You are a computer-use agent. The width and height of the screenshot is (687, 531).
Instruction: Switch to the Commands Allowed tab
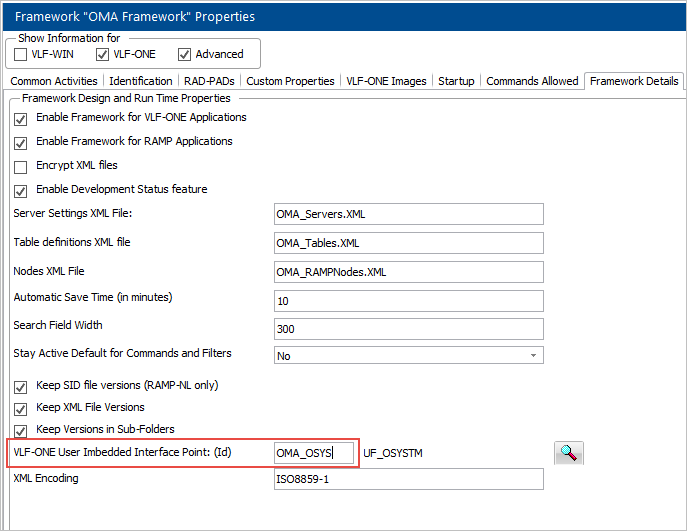pos(532,81)
